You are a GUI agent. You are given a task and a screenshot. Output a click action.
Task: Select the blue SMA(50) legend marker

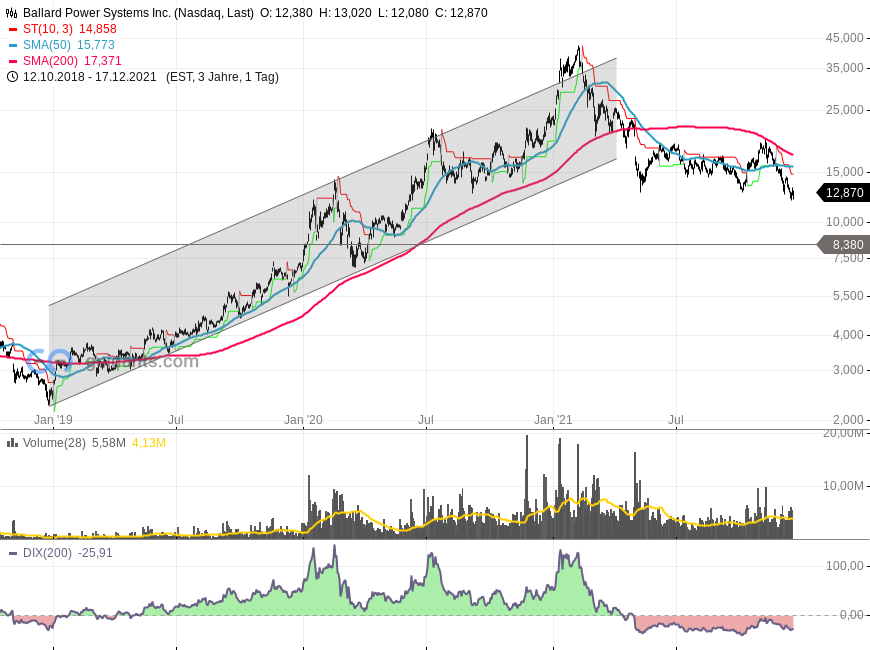[13, 45]
